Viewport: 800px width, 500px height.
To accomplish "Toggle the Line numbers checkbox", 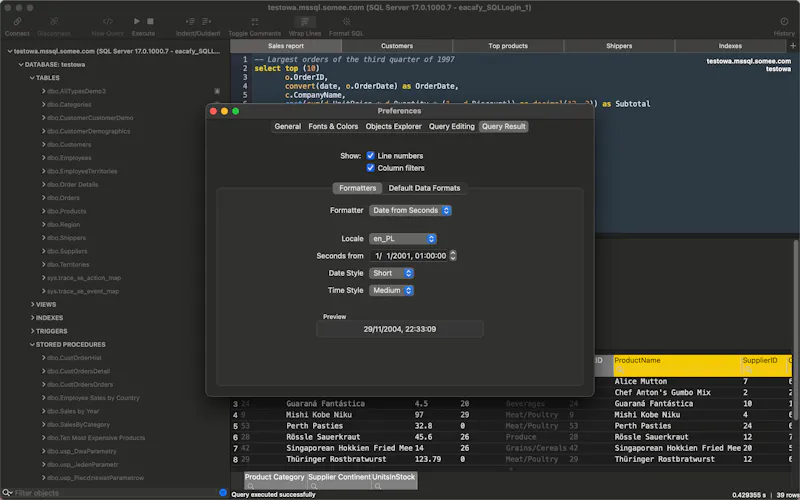I will point(370,156).
